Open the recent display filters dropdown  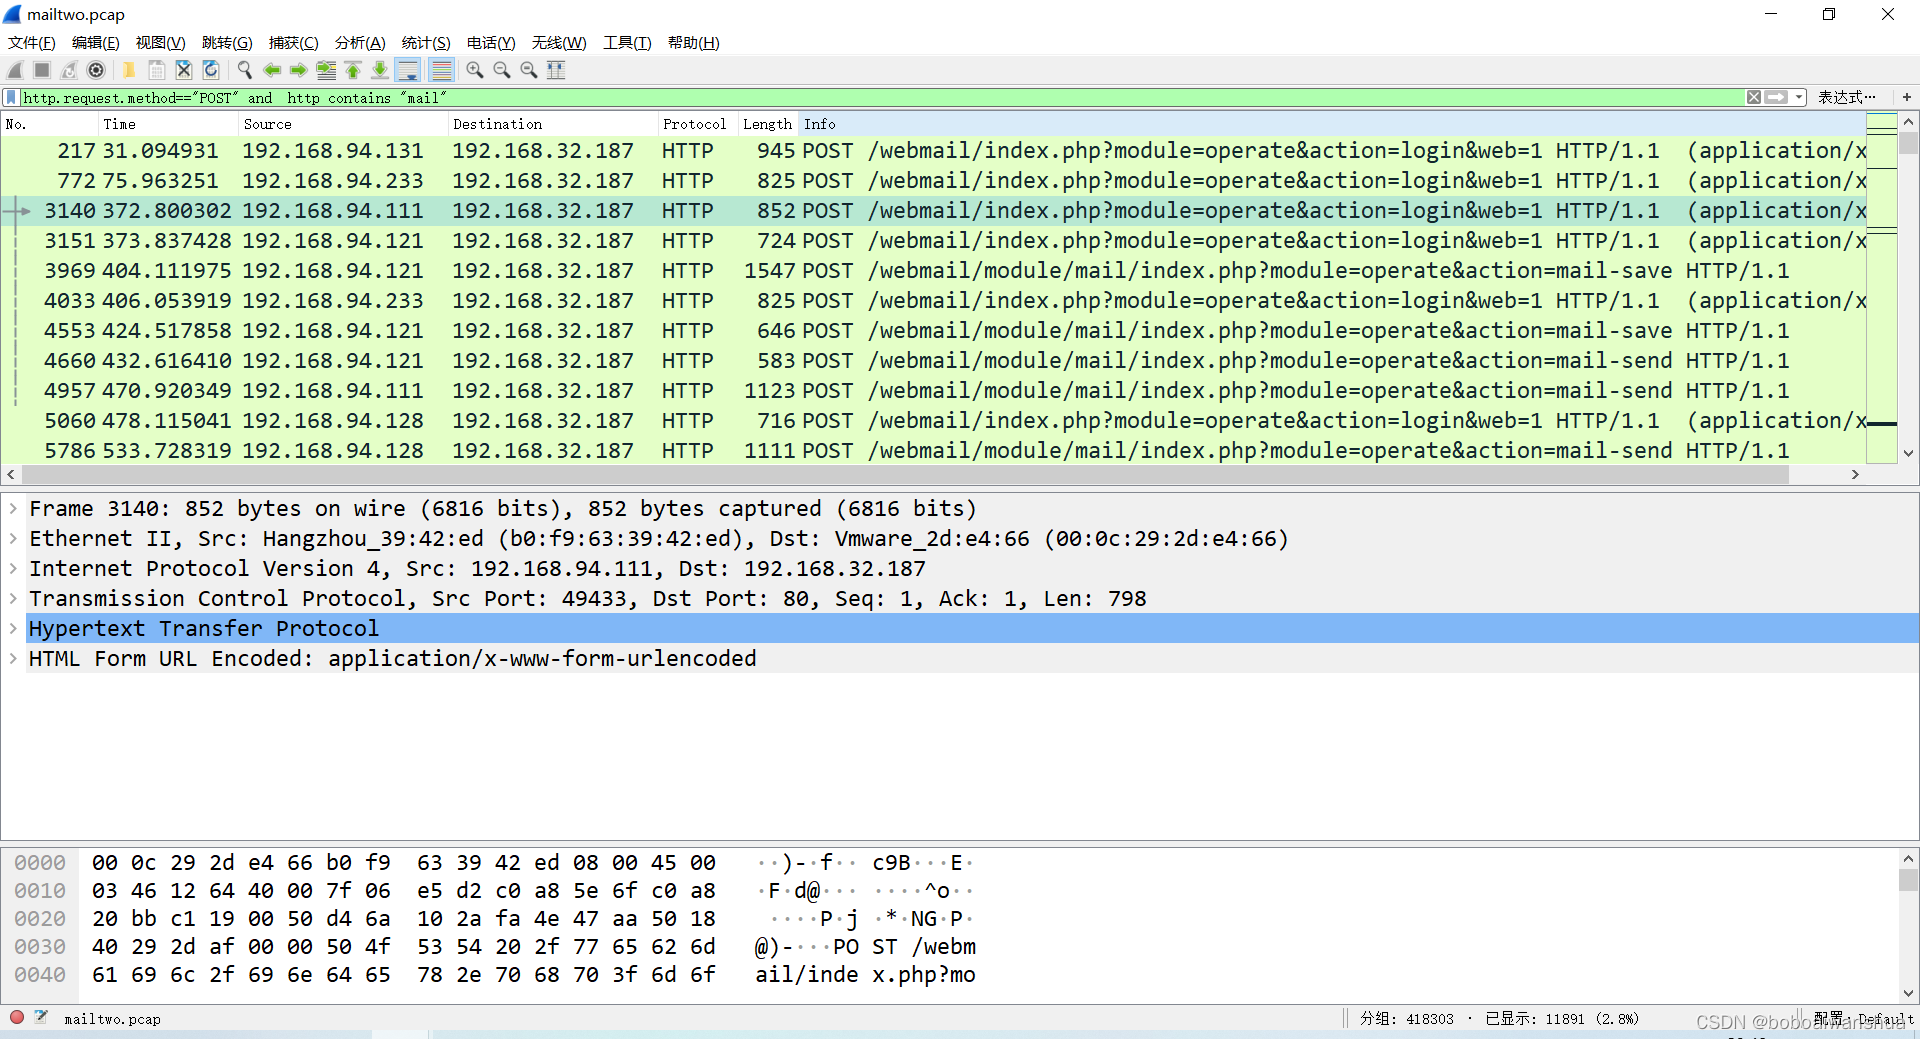click(x=1799, y=97)
